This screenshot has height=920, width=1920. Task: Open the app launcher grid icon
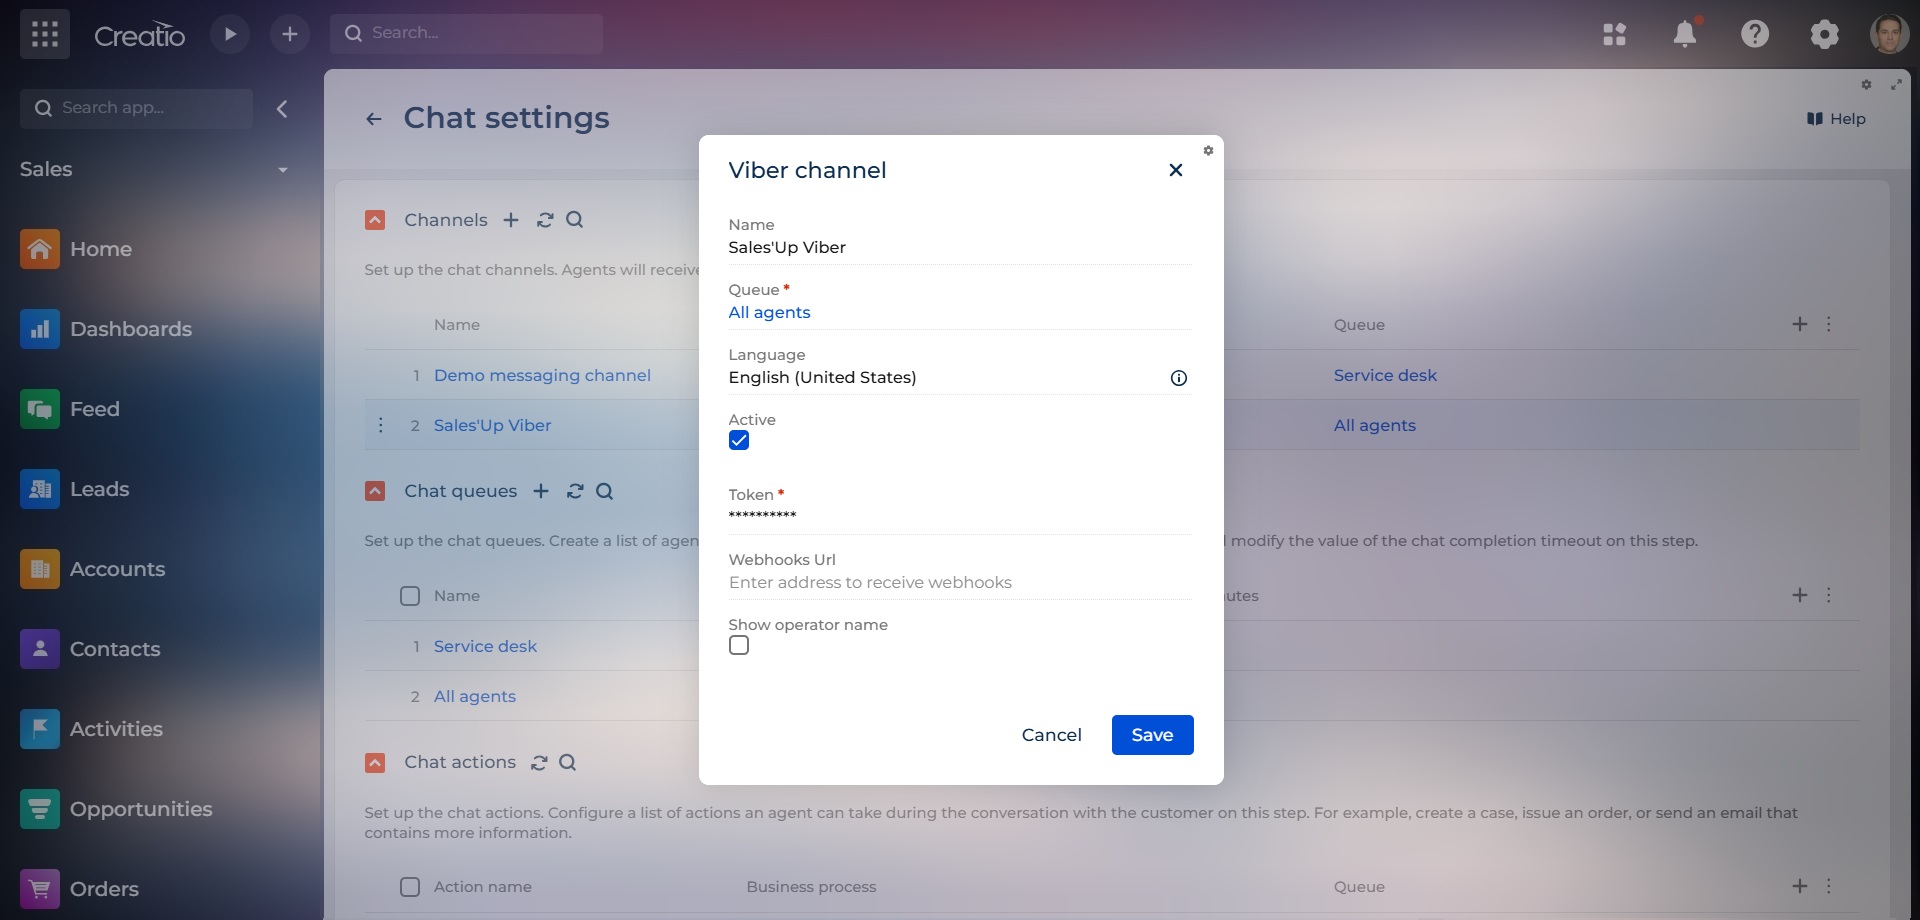pos(45,34)
